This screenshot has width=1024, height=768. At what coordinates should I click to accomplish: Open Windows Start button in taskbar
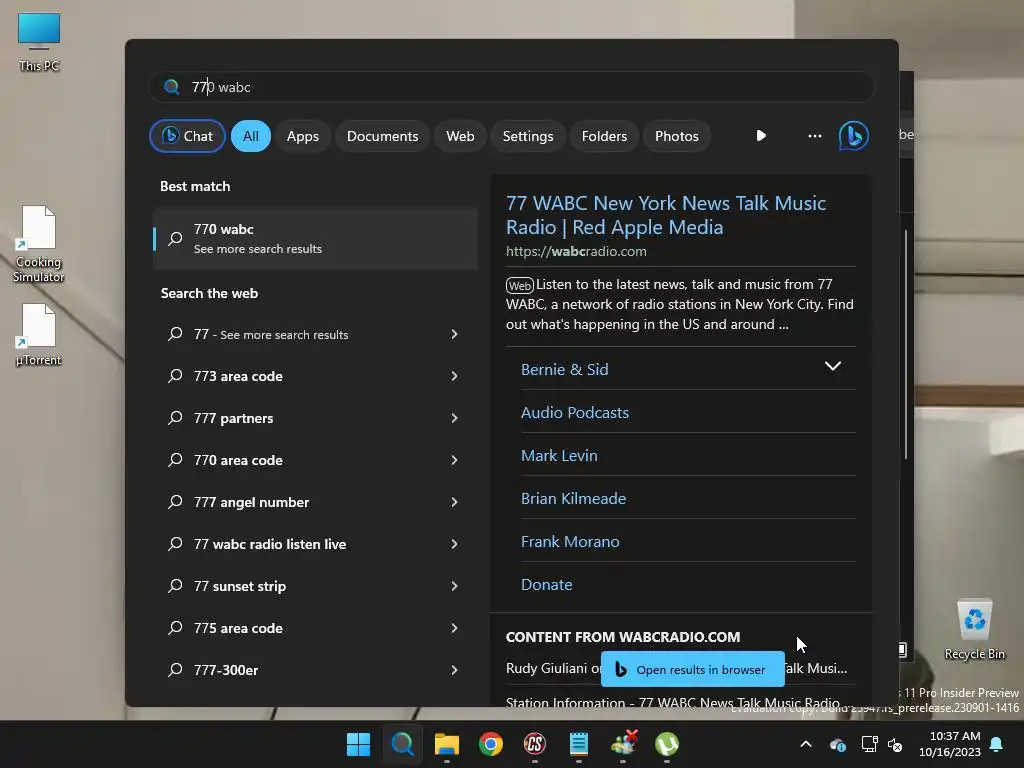358,744
